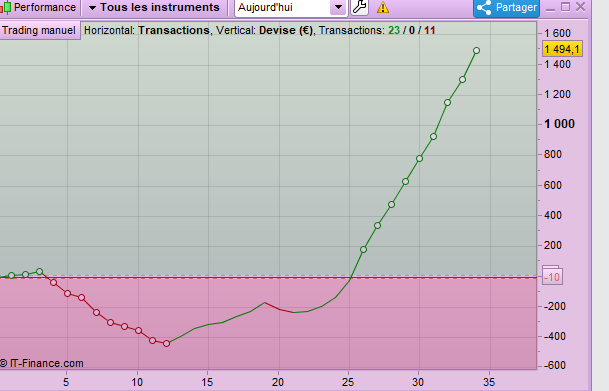Click the green data point at transaction 3
The height and width of the screenshot is (391, 609).
(39, 272)
